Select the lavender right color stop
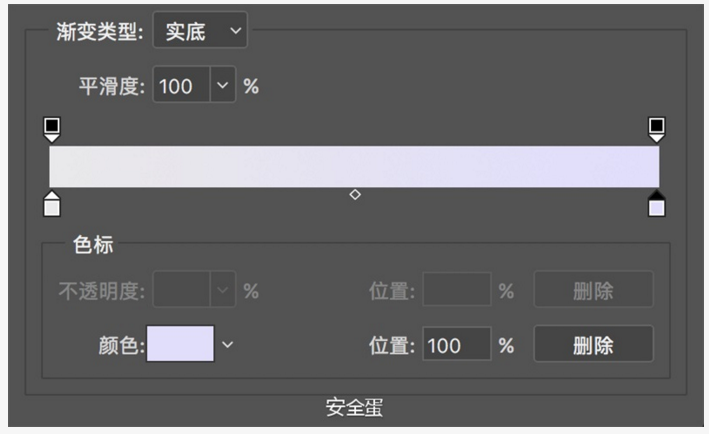The image size is (709, 434). point(656,205)
